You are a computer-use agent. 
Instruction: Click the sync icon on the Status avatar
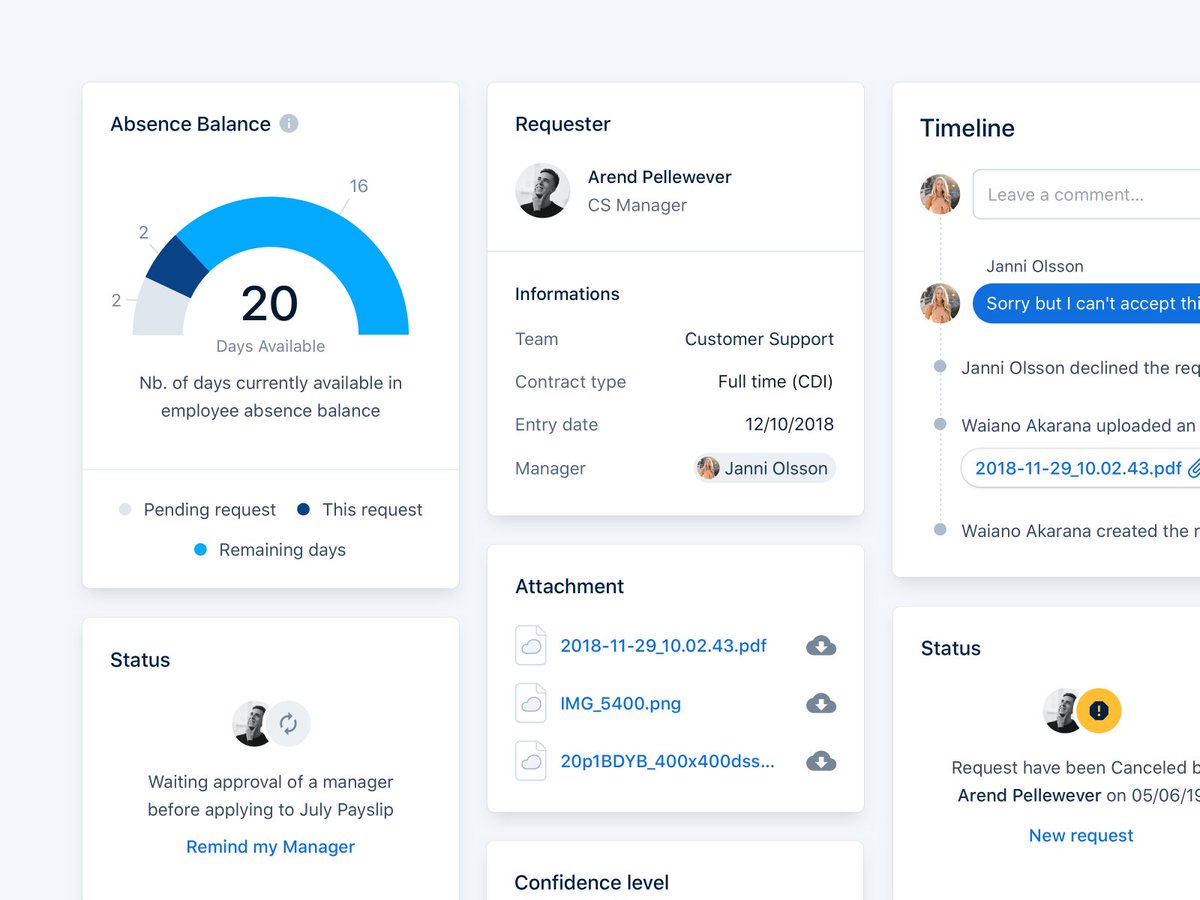tap(289, 723)
